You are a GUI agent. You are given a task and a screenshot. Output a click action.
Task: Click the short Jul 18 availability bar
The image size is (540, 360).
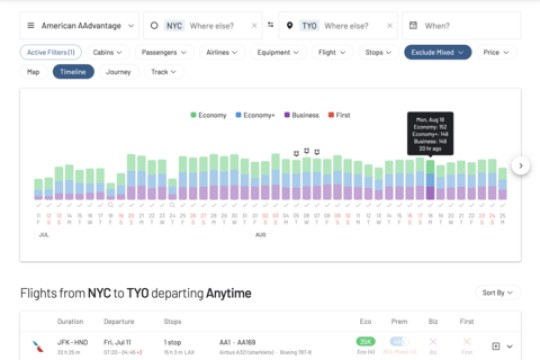coord(111,191)
